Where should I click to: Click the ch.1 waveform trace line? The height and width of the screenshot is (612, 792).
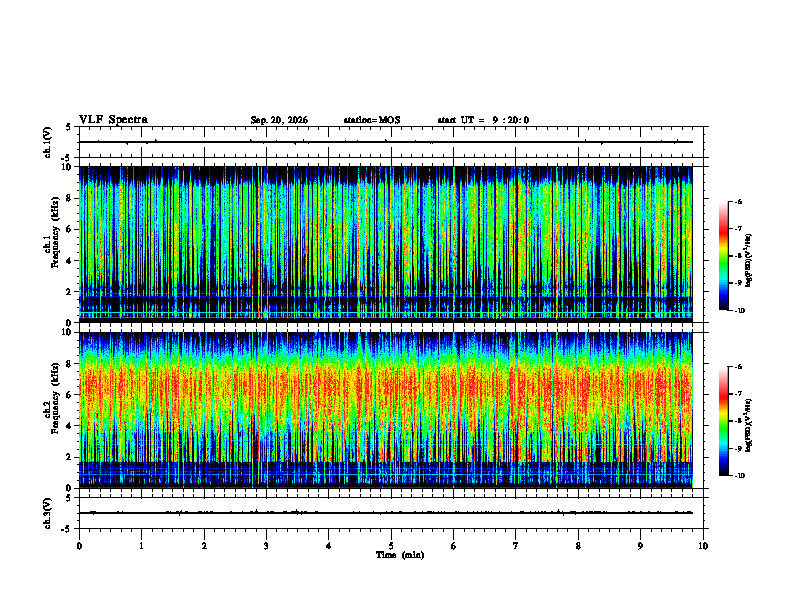pyautogui.click(x=386, y=142)
